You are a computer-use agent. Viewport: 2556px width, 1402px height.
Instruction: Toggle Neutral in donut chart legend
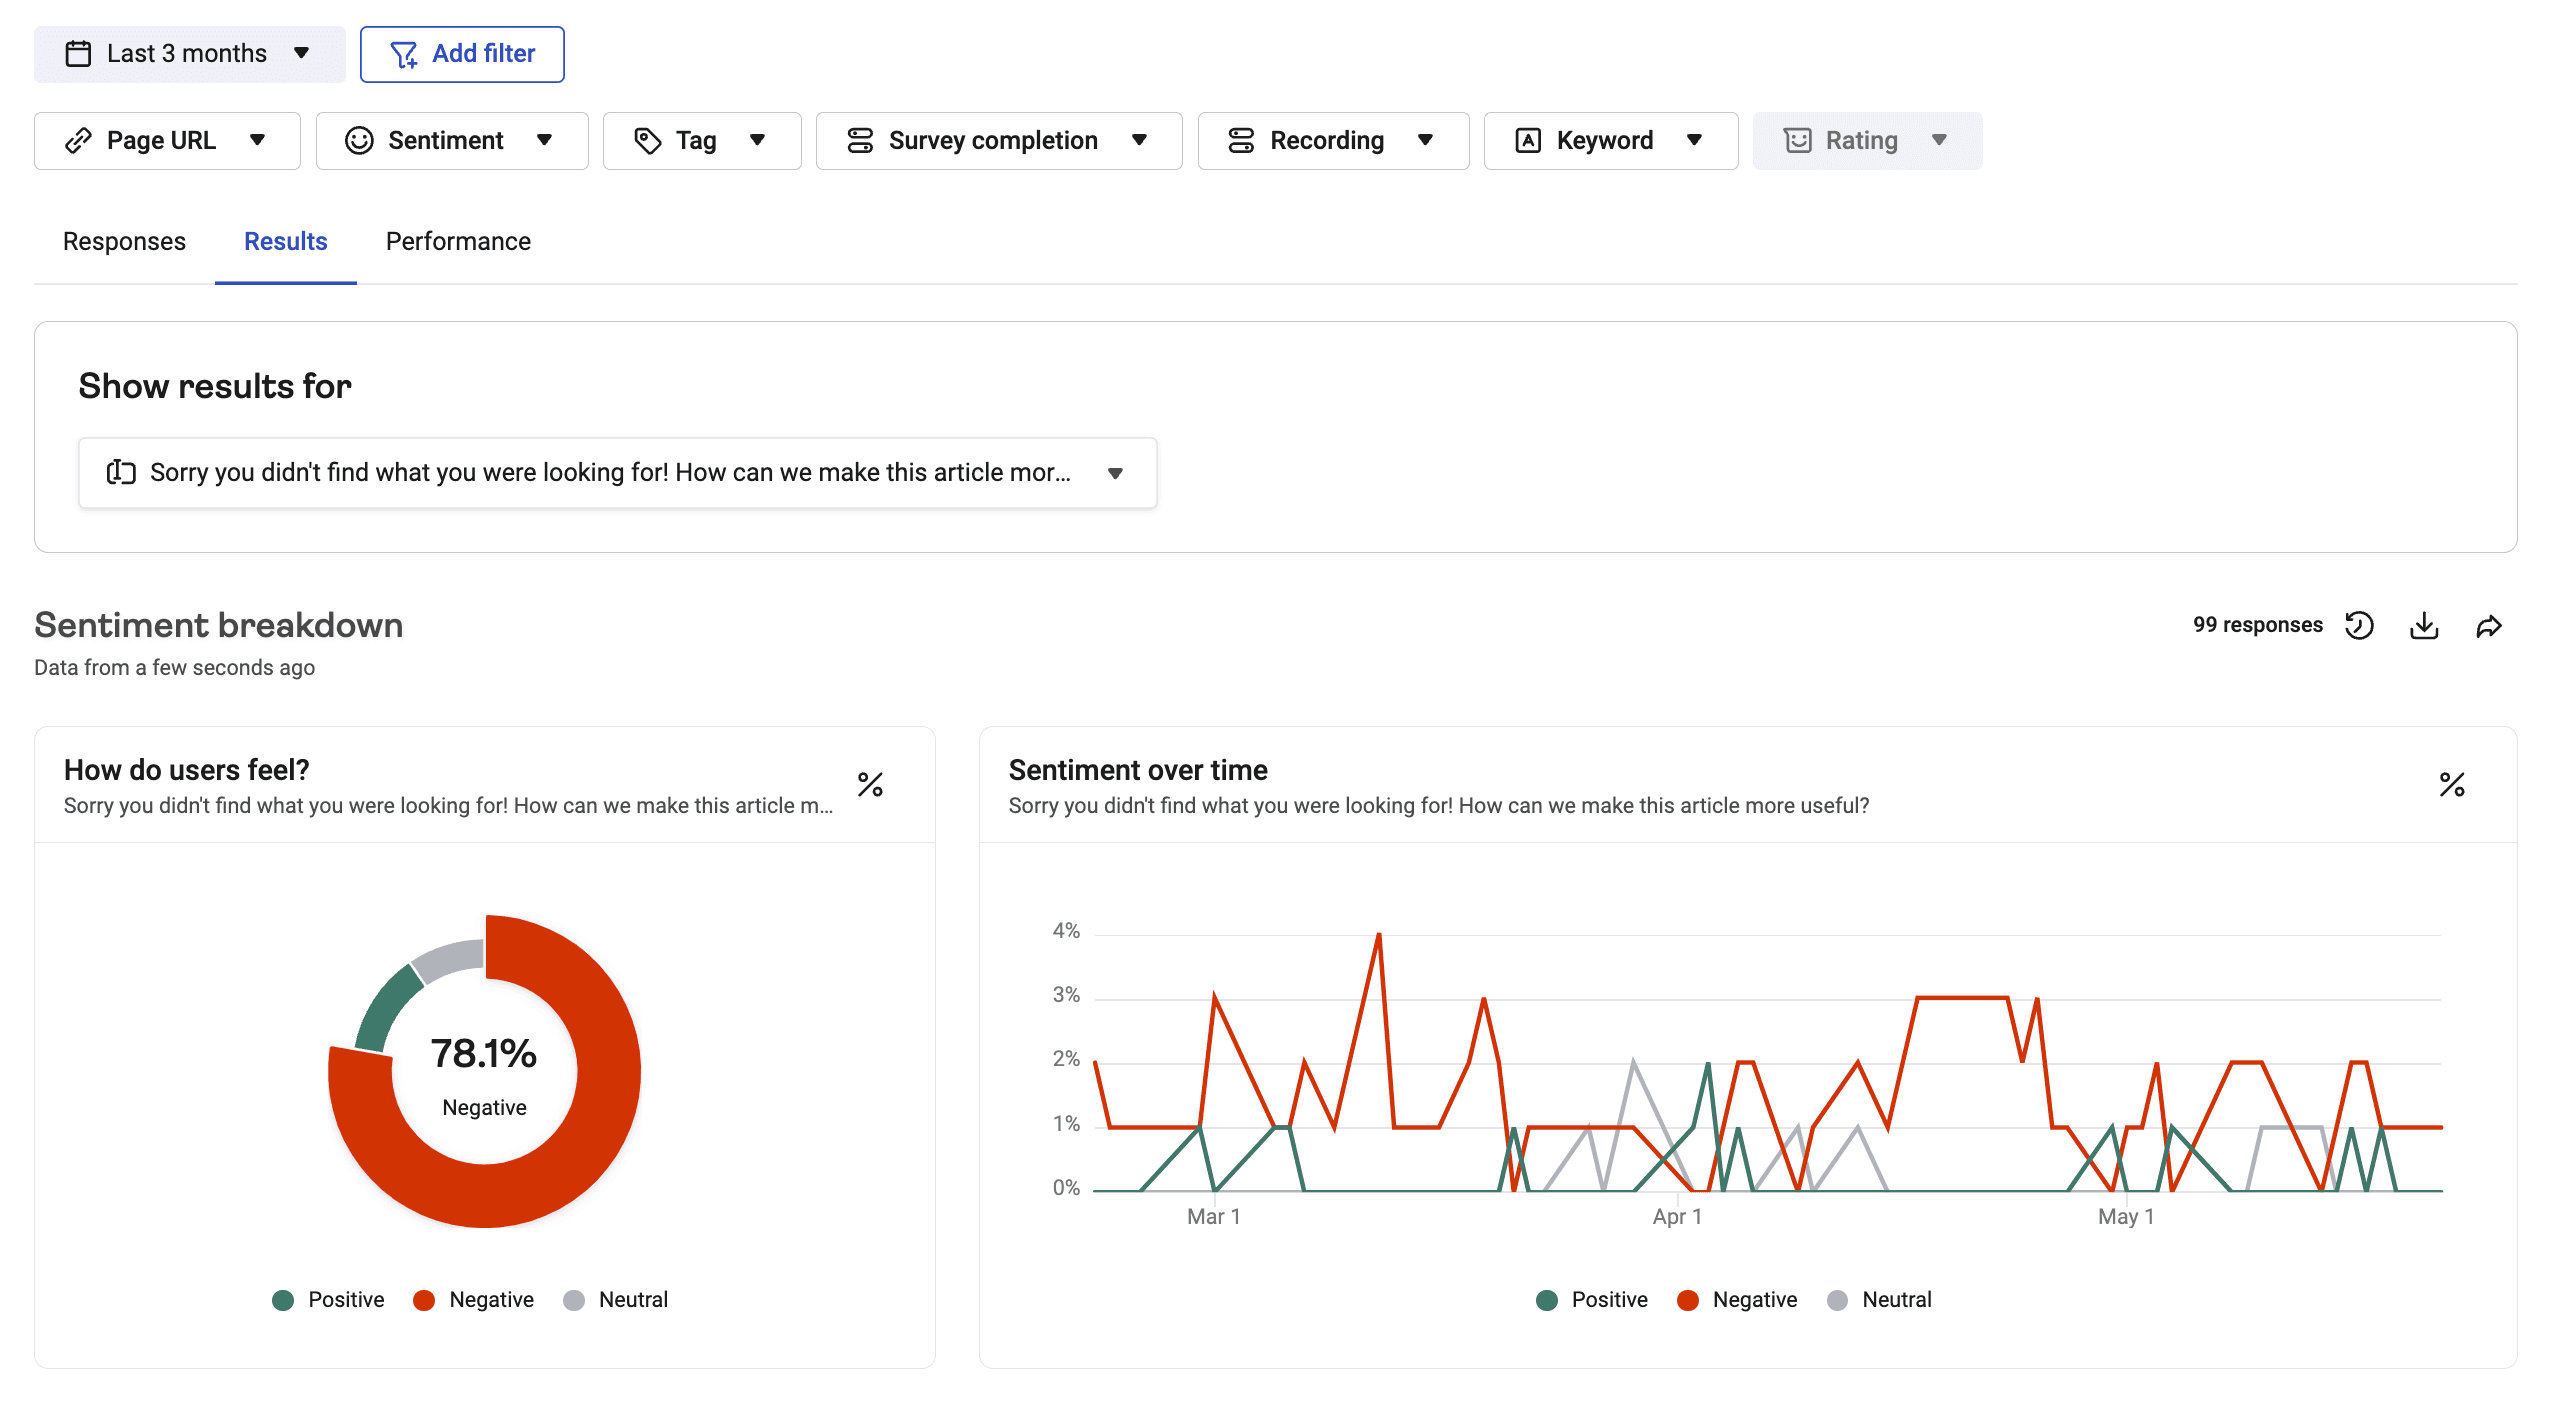(x=615, y=1300)
